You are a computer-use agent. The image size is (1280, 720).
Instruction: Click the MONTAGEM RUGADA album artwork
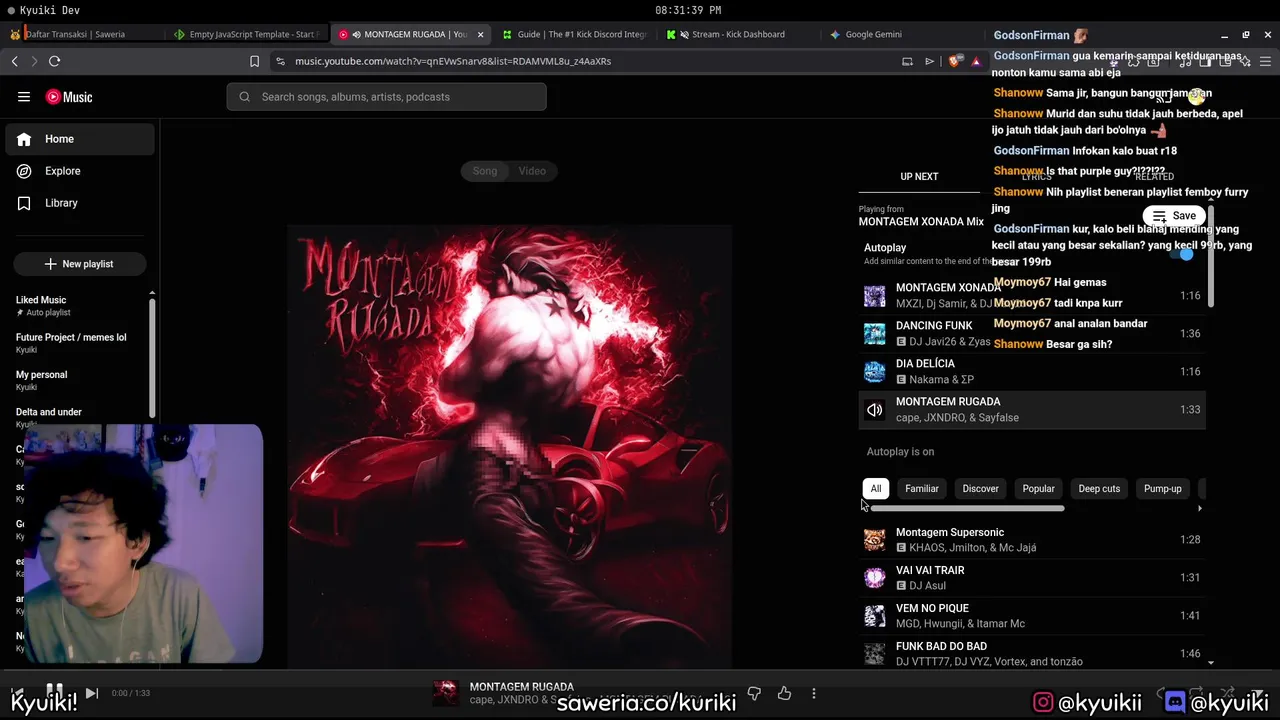point(510,447)
